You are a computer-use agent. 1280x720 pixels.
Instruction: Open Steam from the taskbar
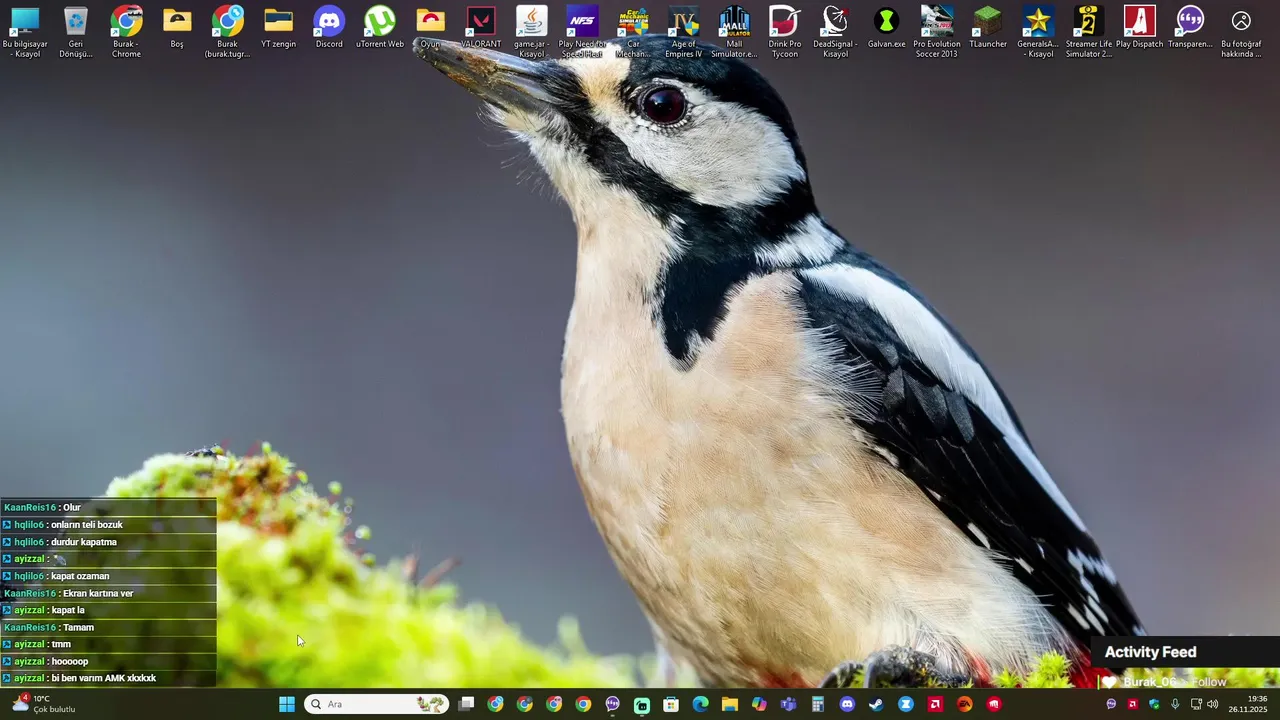pos(876,704)
